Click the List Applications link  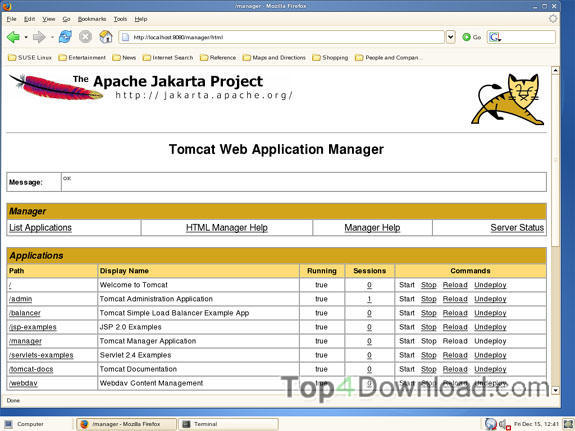point(40,228)
